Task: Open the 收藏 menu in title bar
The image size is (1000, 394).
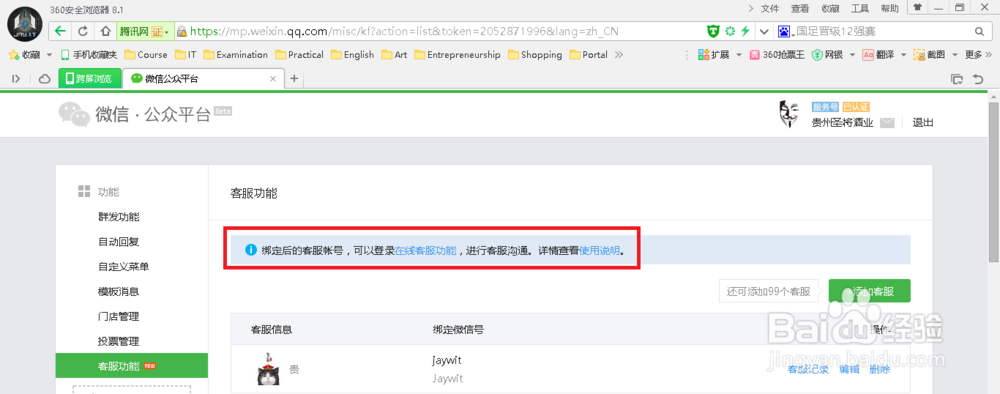Action: [830, 8]
